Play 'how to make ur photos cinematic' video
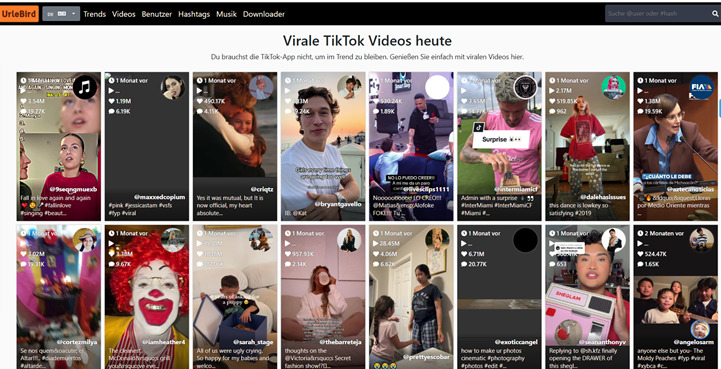This screenshot has height=369, width=721. pyautogui.click(x=499, y=297)
